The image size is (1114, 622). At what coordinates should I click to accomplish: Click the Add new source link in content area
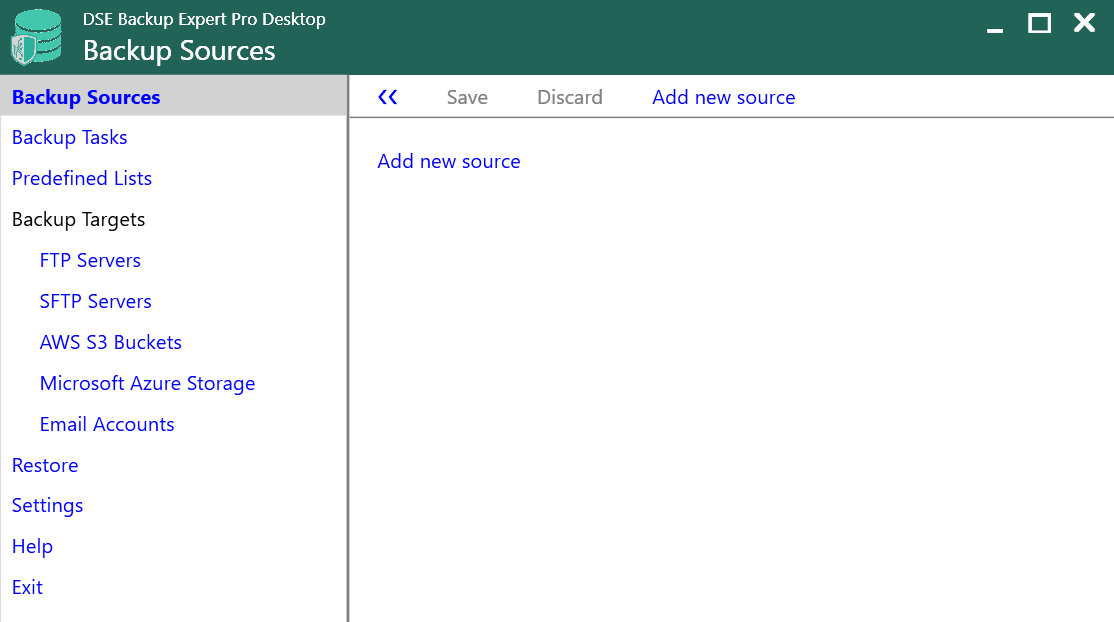pos(449,161)
